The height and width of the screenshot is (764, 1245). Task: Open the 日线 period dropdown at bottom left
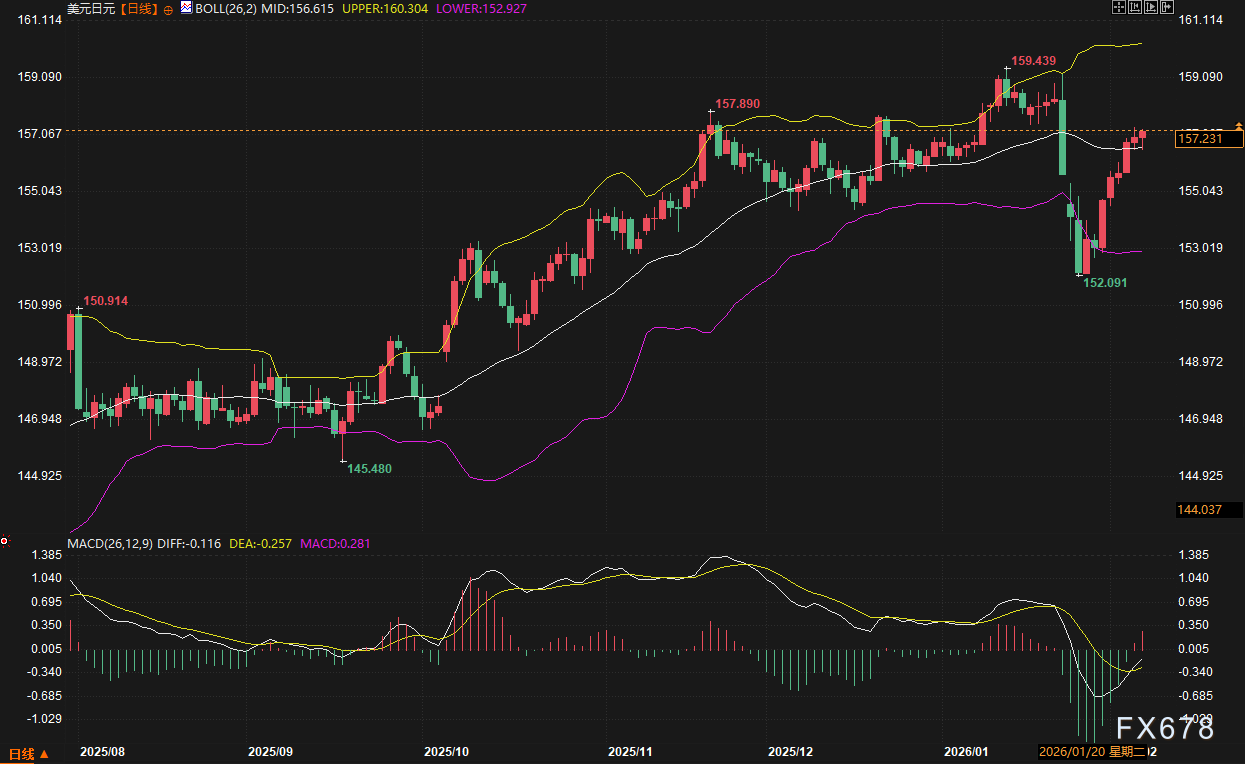[28, 753]
